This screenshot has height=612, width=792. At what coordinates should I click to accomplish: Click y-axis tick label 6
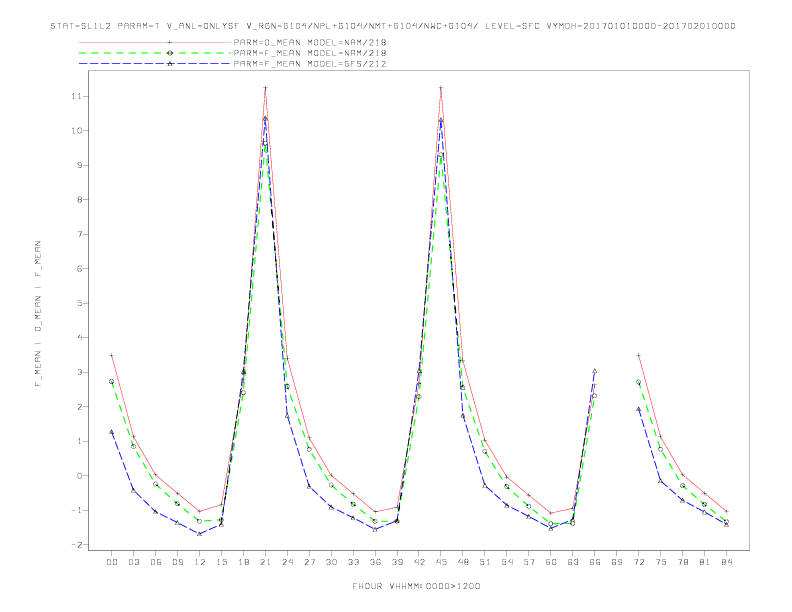[x=80, y=269]
